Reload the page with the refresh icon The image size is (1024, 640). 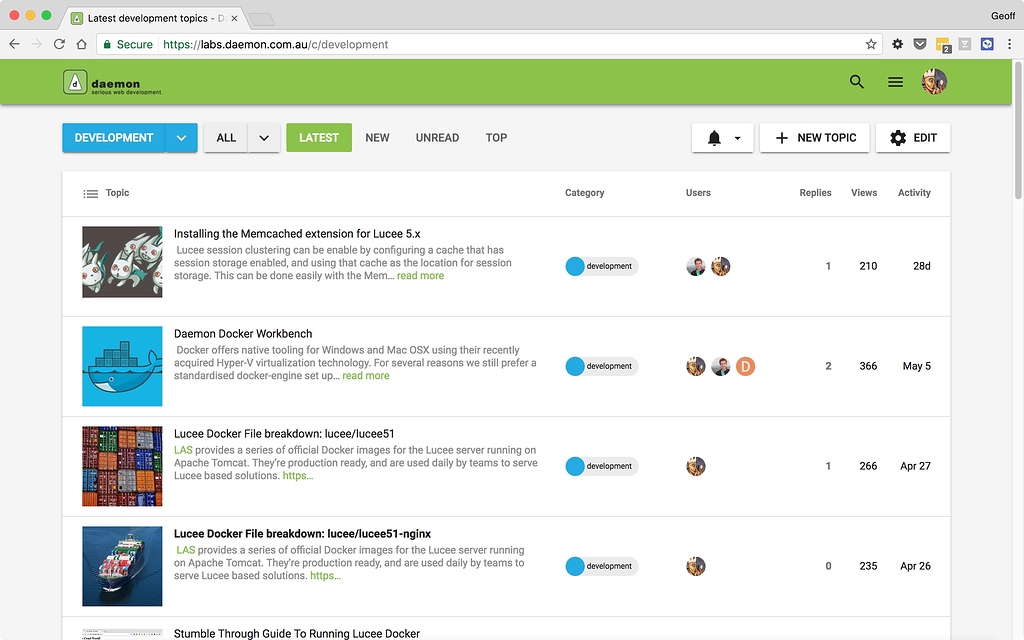60,44
